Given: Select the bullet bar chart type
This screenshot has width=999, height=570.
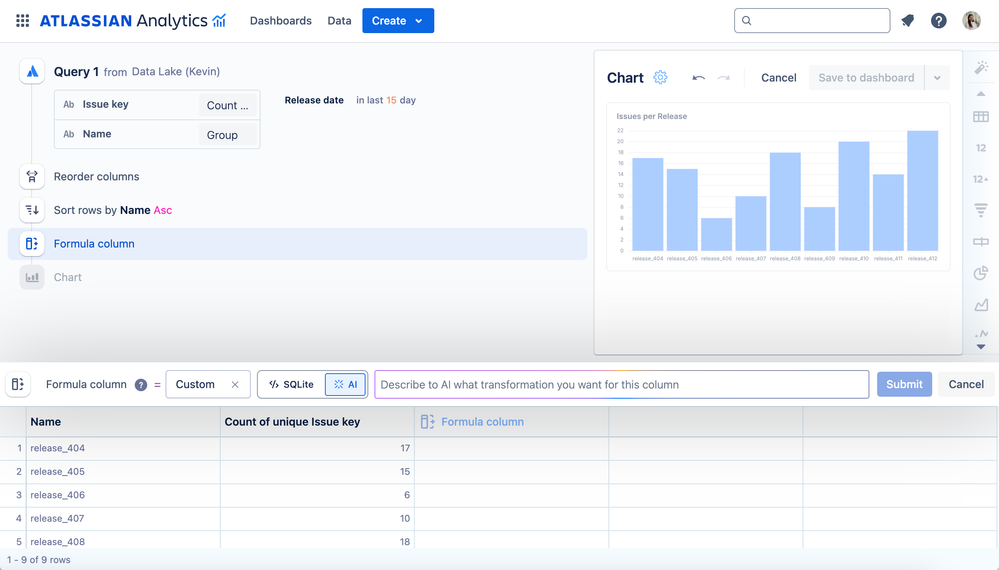Looking at the screenshot, I should click(981, 241).
